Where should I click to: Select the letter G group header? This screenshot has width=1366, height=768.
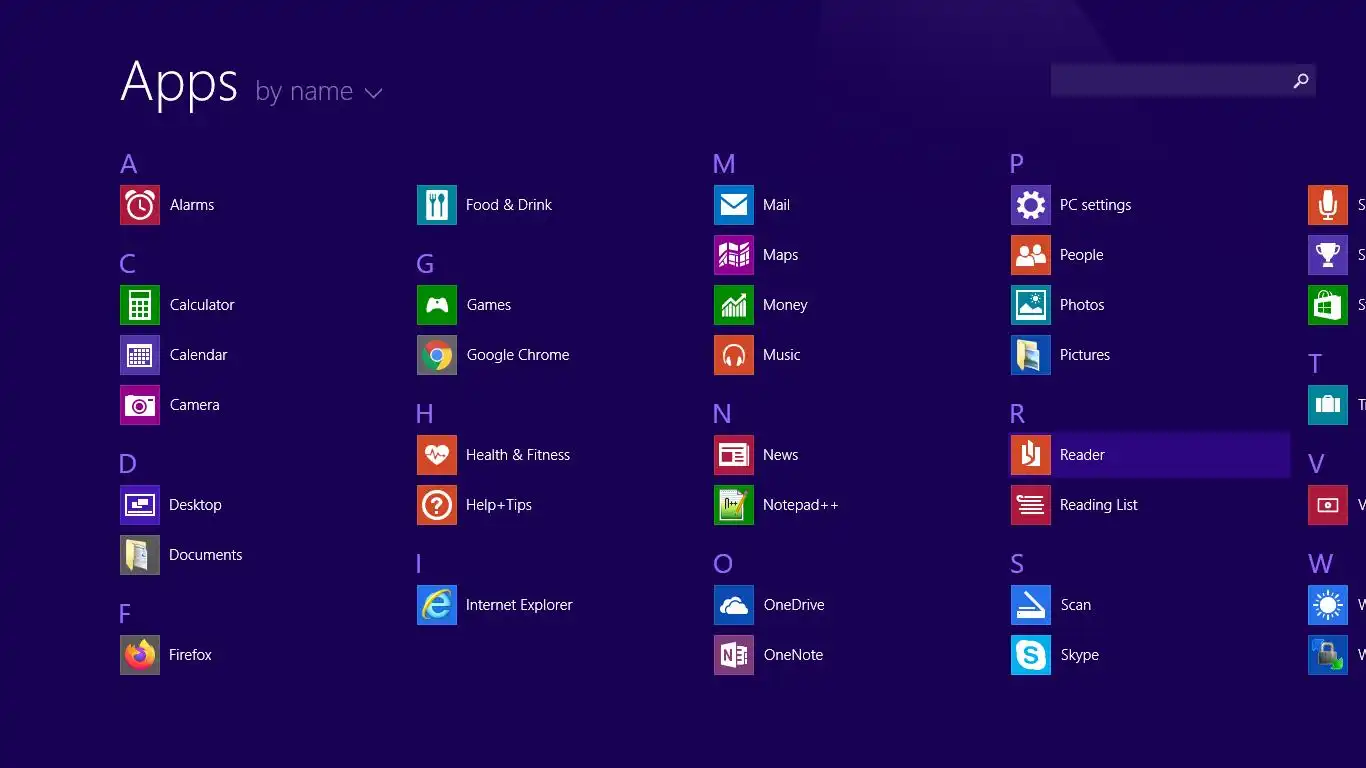(x=425, y=264)
